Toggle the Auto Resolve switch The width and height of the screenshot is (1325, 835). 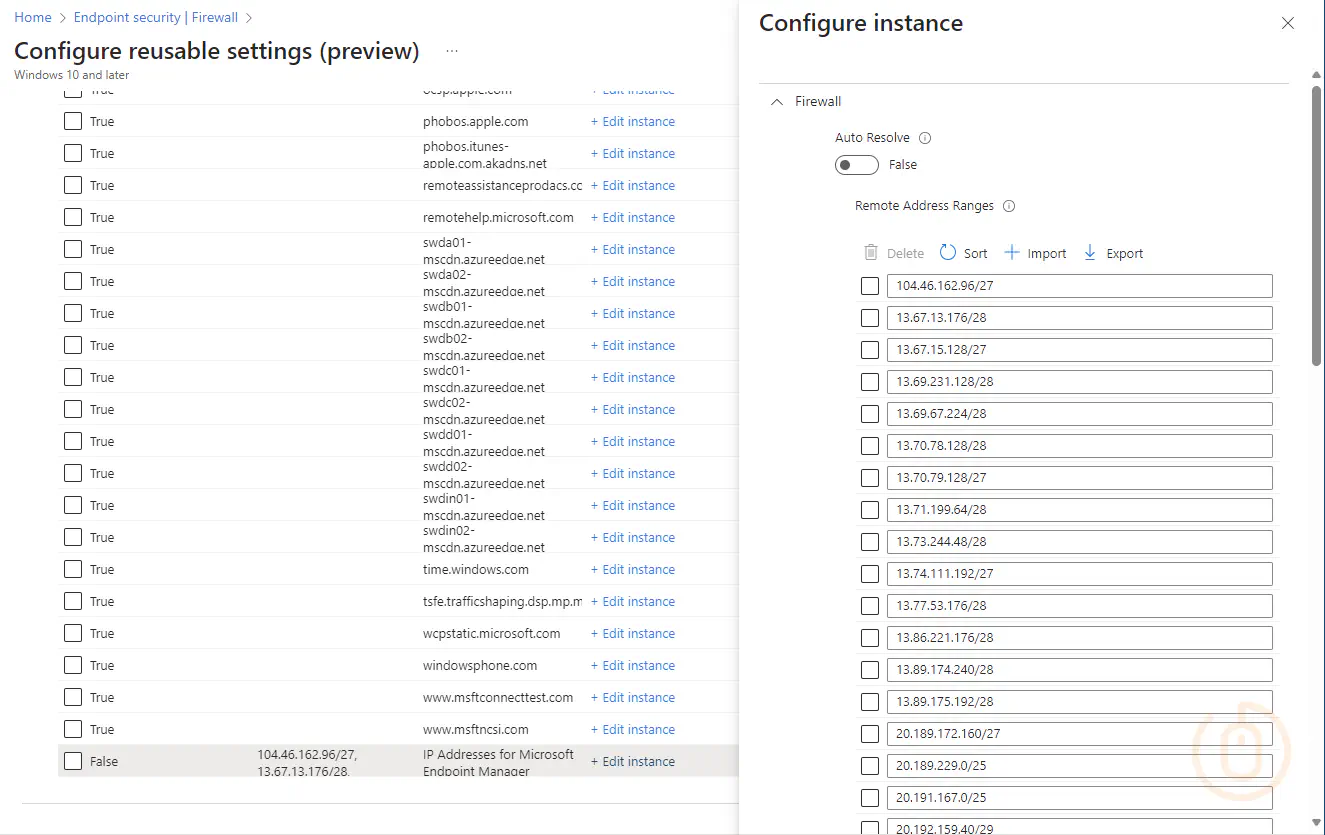point(857,165)
